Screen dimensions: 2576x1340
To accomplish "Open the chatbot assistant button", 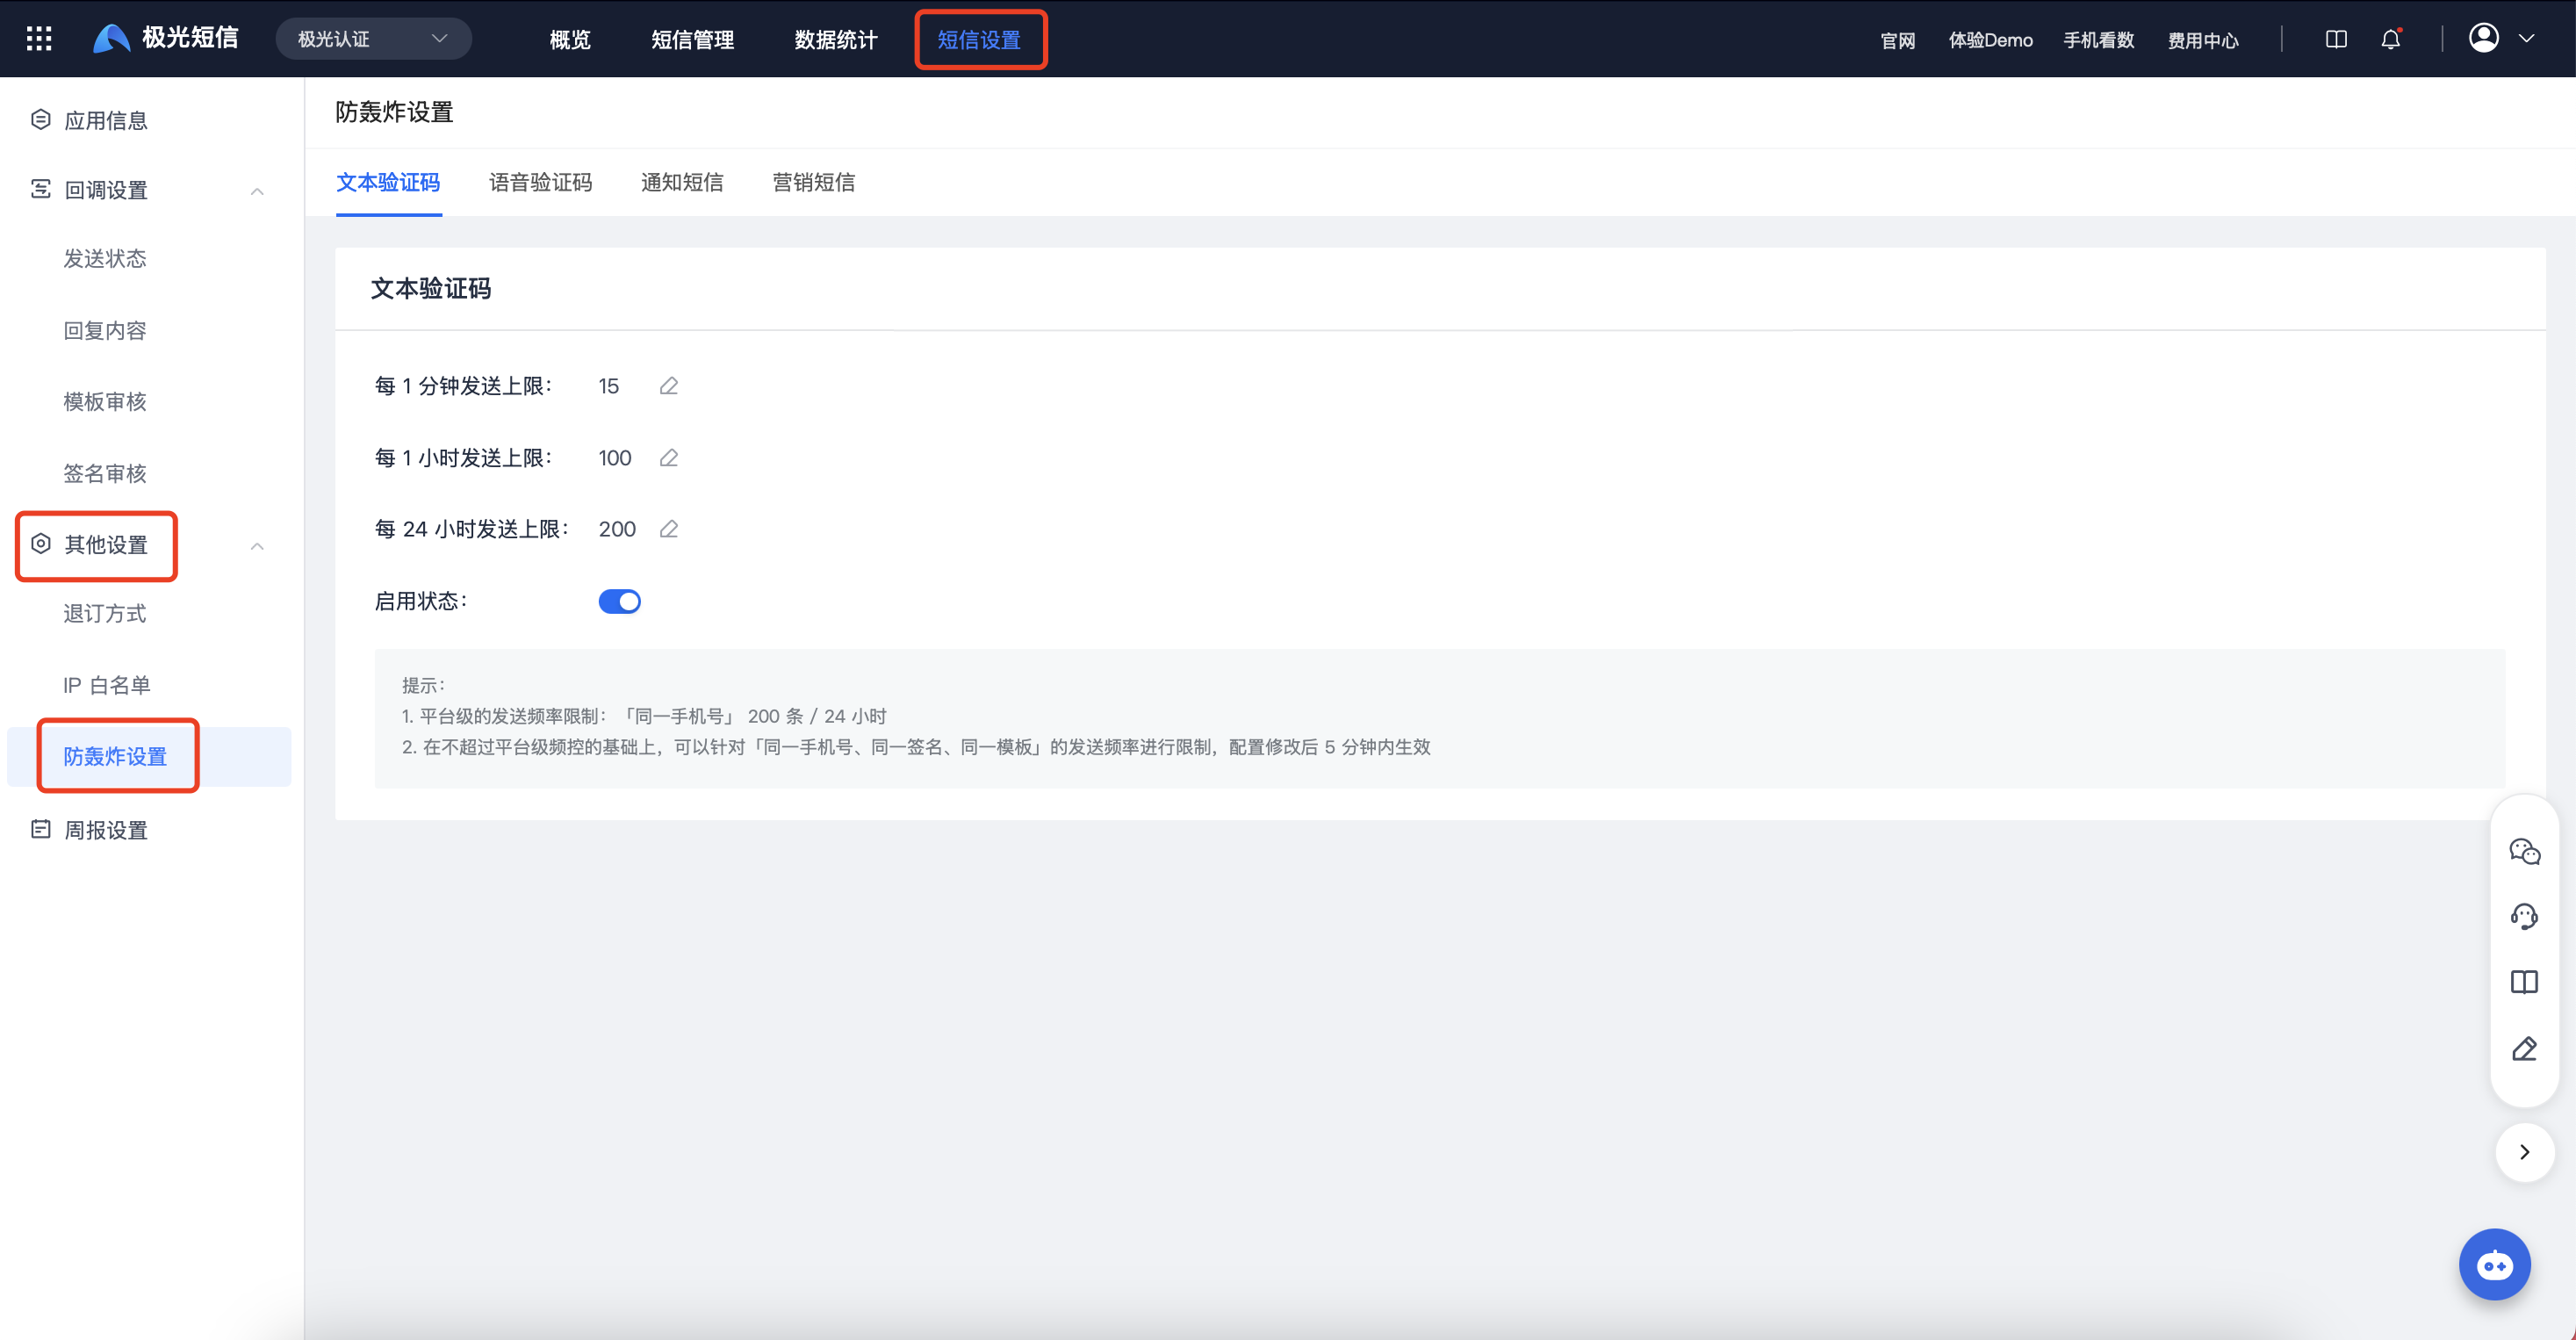I will tap(2494, 1265).
